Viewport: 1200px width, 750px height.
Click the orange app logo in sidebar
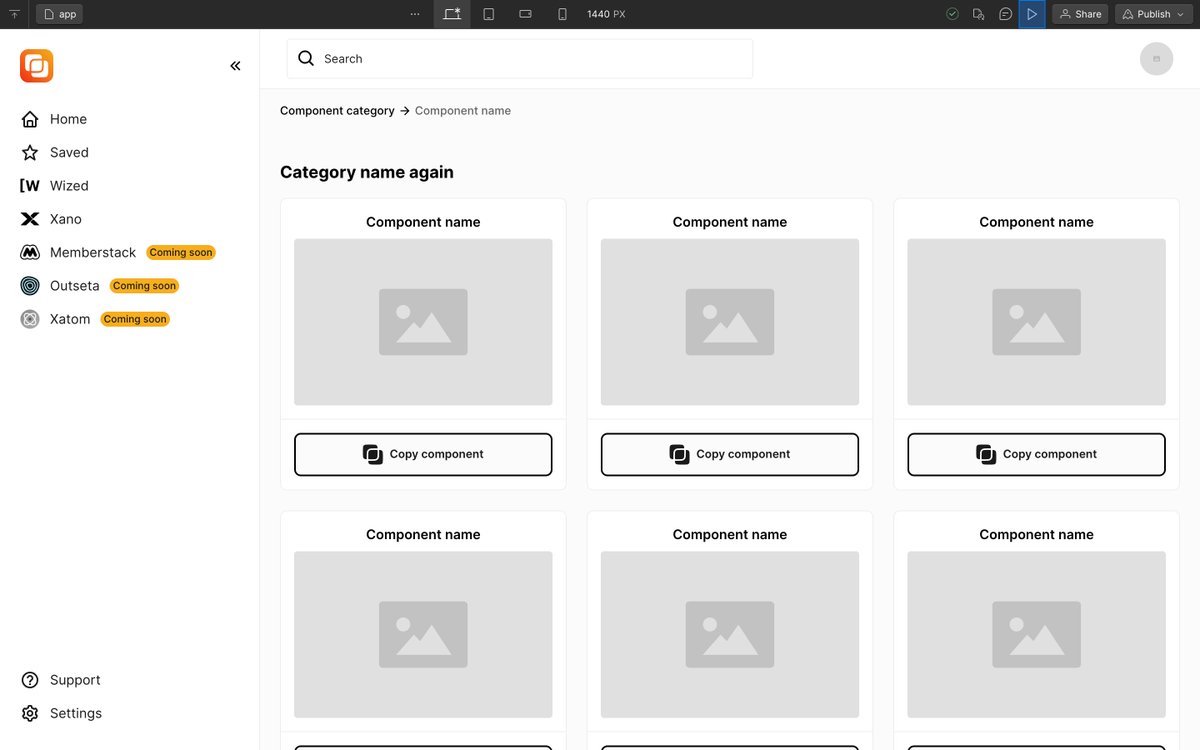[x=37, y=66]
